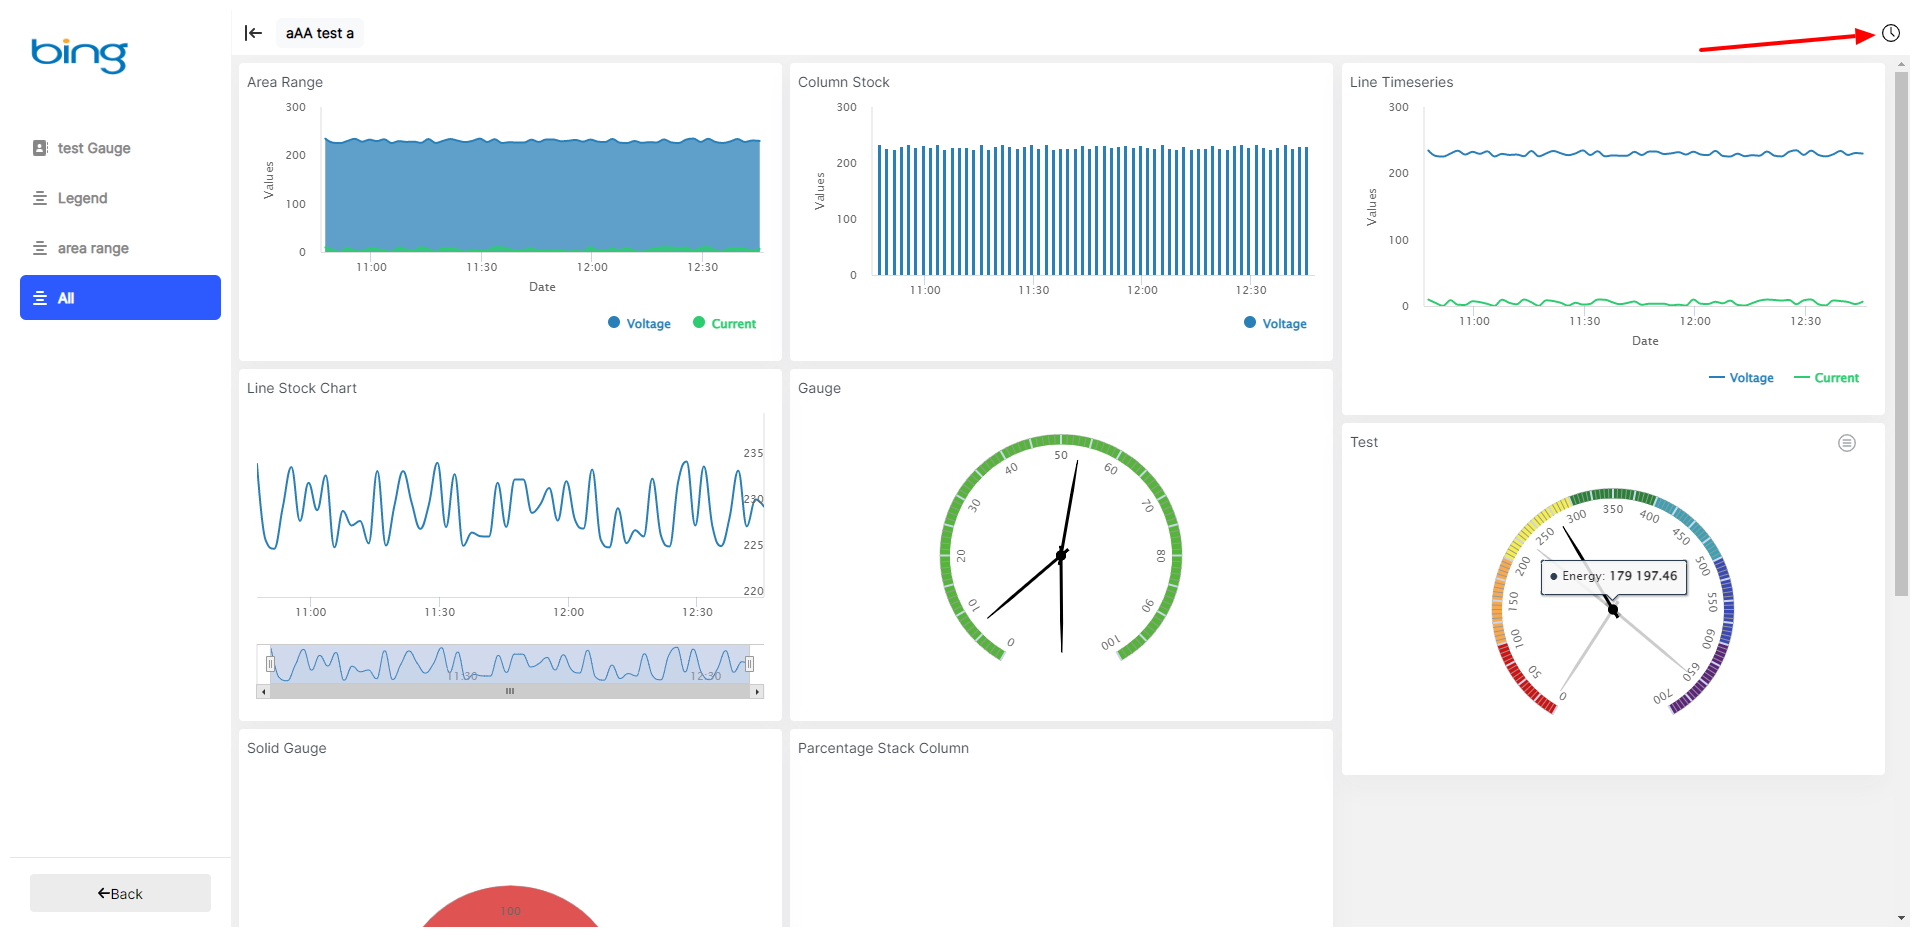Screen dimensions: 1920x937
Task: Click right handle of stock chart navigator
Action: (x=749, y=664)
